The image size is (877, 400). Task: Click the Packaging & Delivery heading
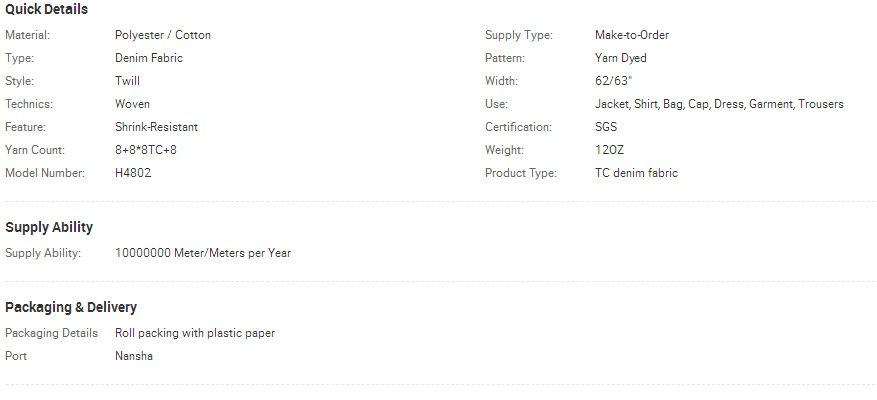click(x=71, y=307)
